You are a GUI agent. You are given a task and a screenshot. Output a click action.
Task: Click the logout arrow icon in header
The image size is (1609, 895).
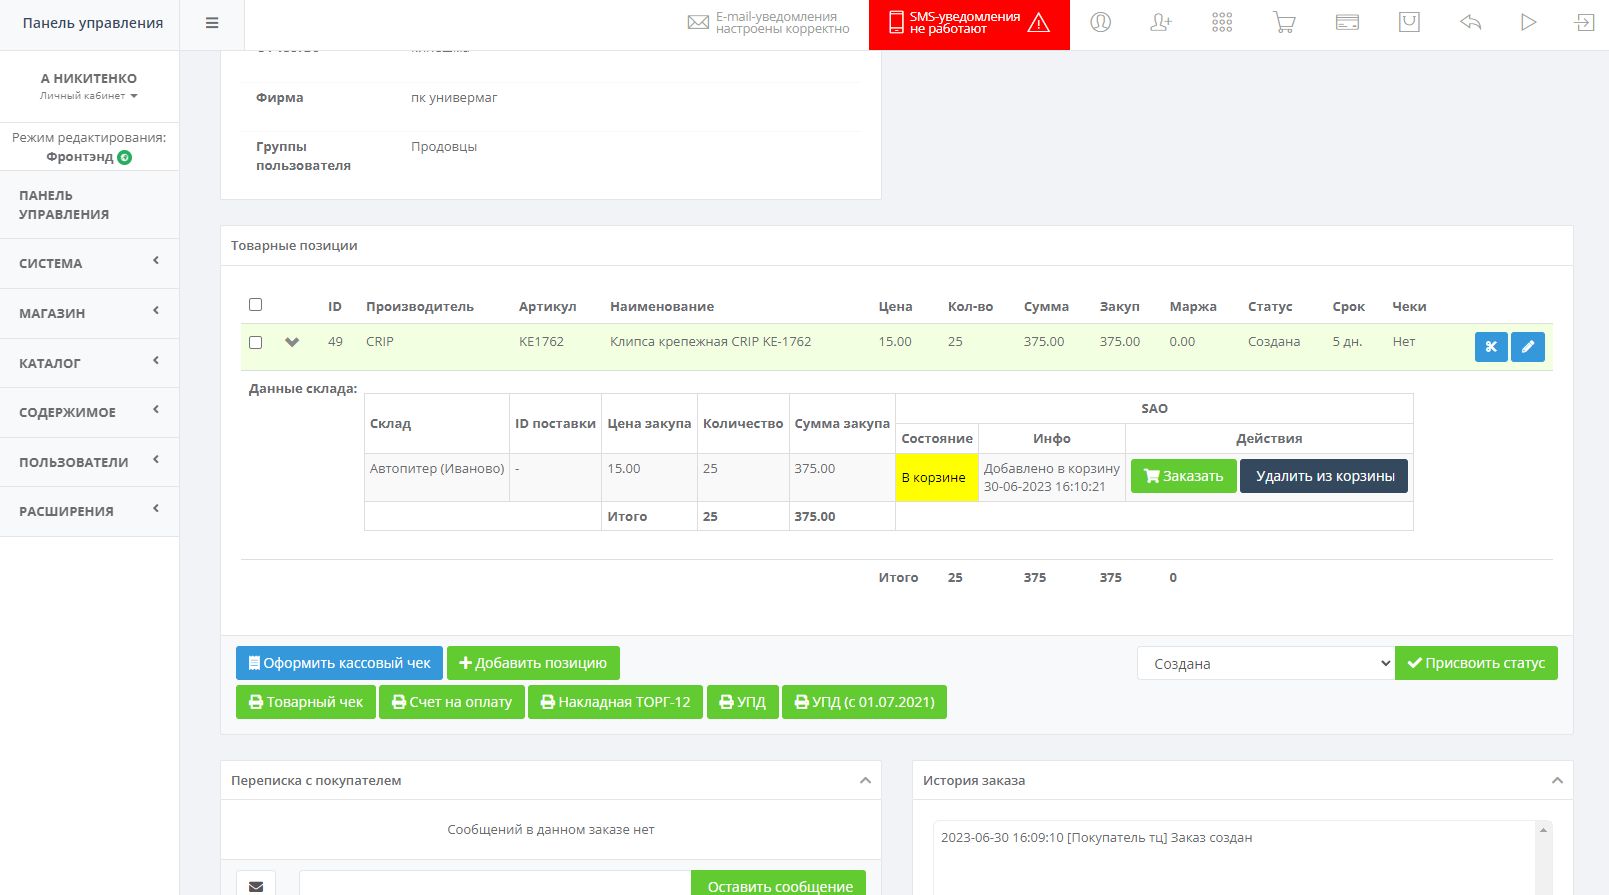click(x=1584, y=23)
